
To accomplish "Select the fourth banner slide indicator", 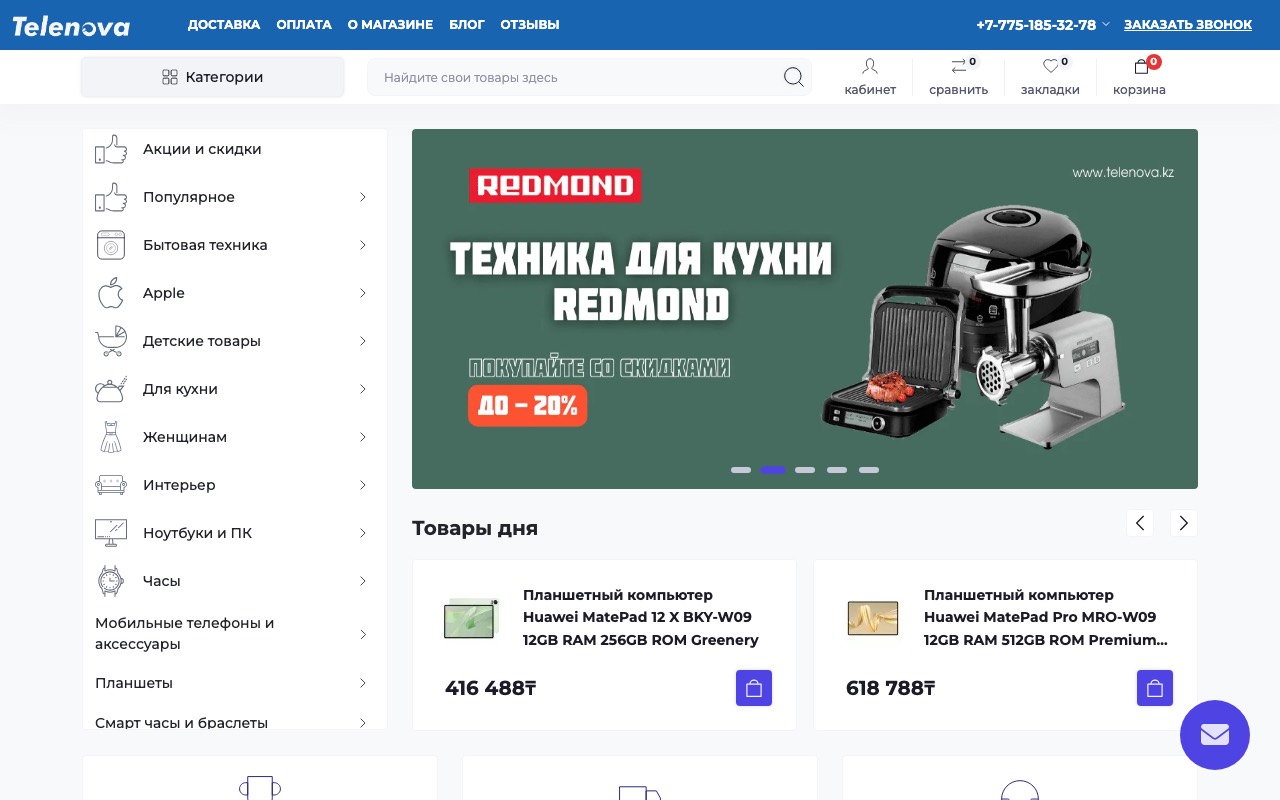I will (x=837, y=470).
